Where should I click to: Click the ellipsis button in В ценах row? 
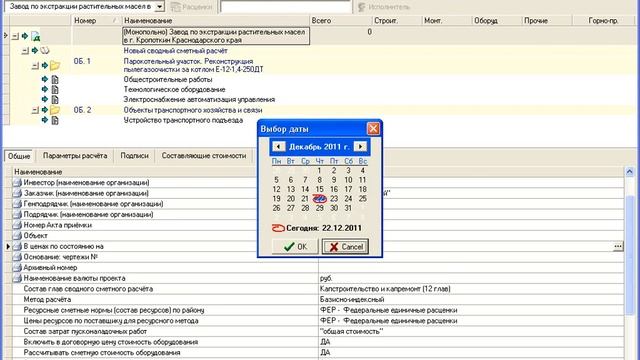click(x=618, y=246)
